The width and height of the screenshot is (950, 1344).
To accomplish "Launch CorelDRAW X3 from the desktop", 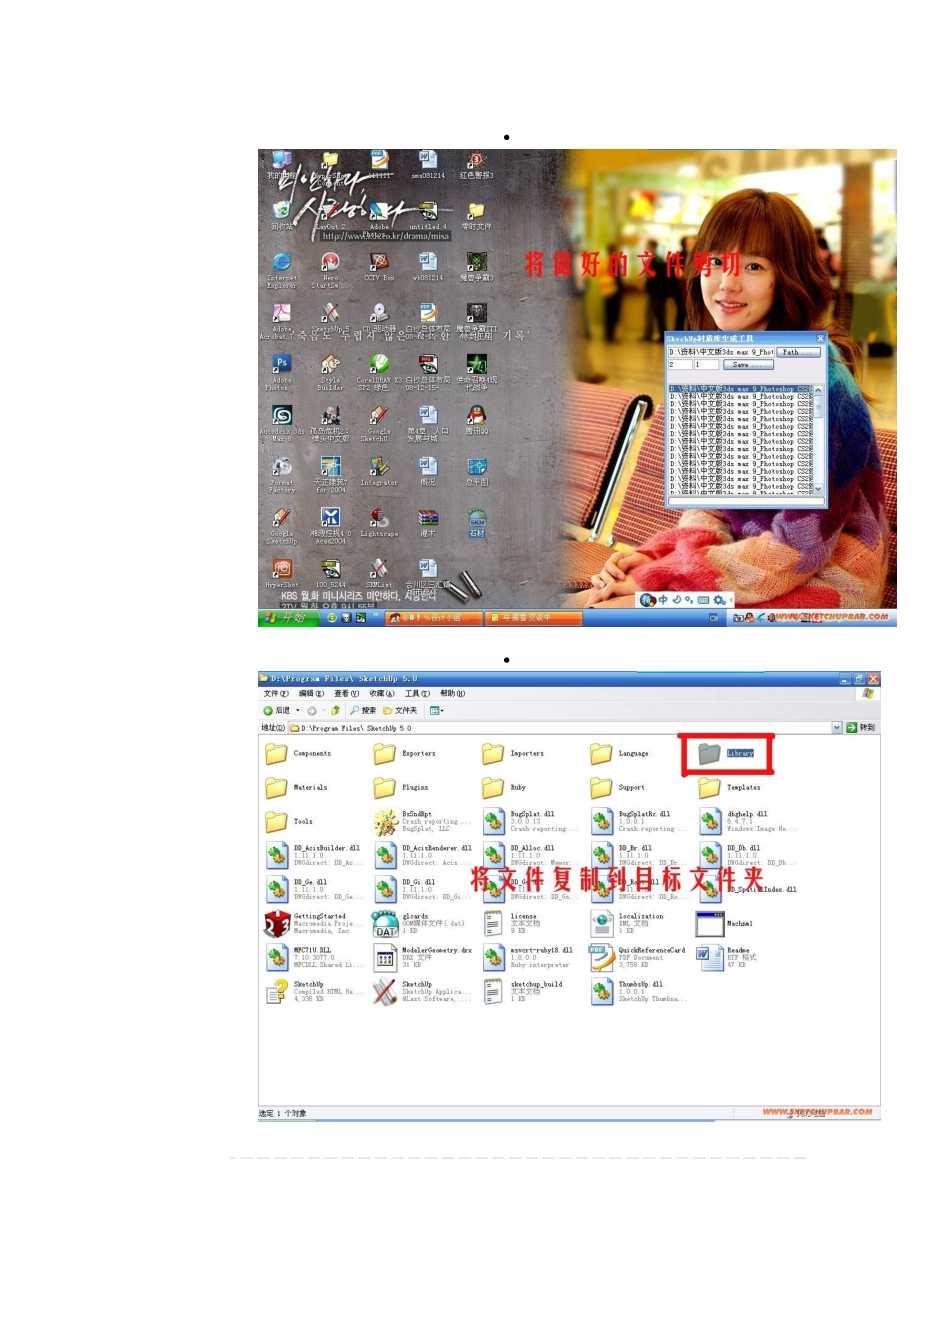I will tap(379, 369).
